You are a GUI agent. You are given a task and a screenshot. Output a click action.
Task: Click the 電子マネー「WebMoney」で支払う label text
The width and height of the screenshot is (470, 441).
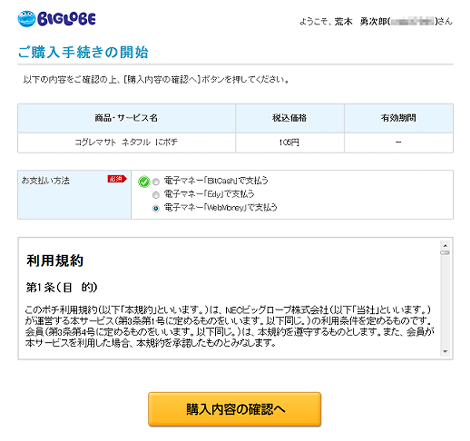(220, 208)
